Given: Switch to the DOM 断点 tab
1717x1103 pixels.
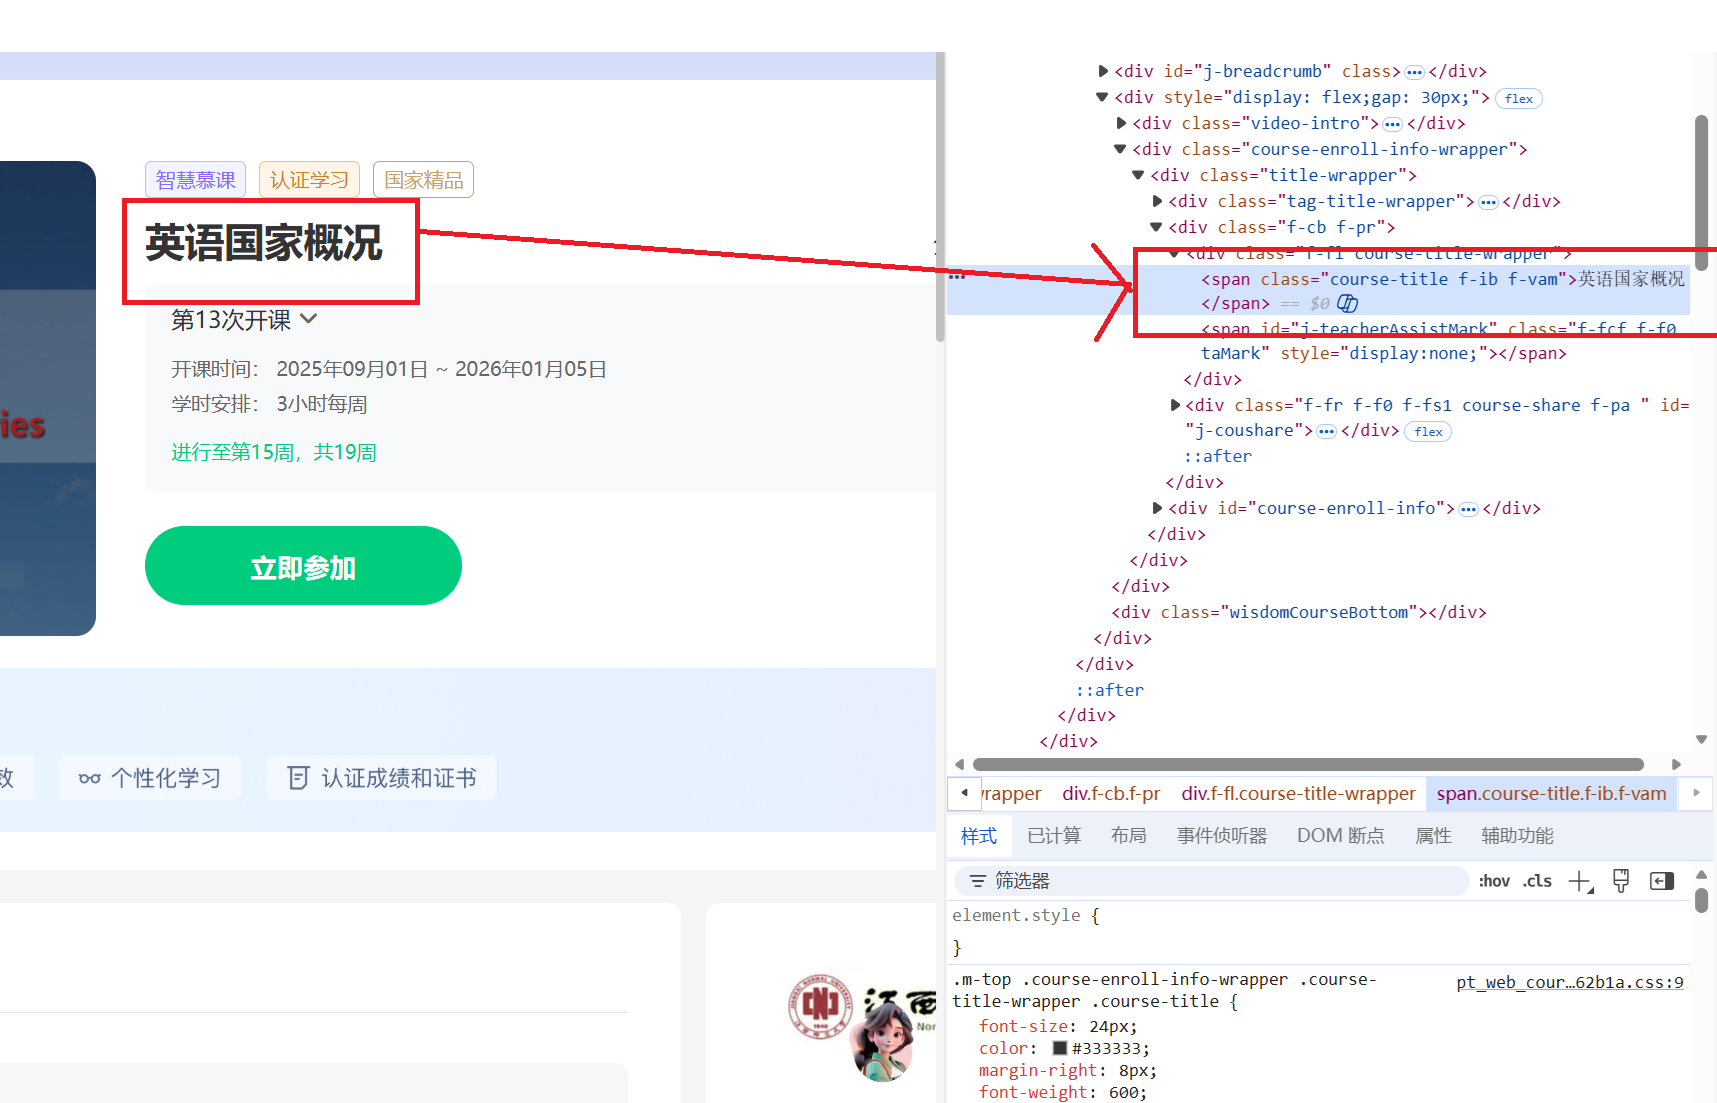Looking at the screenshot, I should (1341, 835).
